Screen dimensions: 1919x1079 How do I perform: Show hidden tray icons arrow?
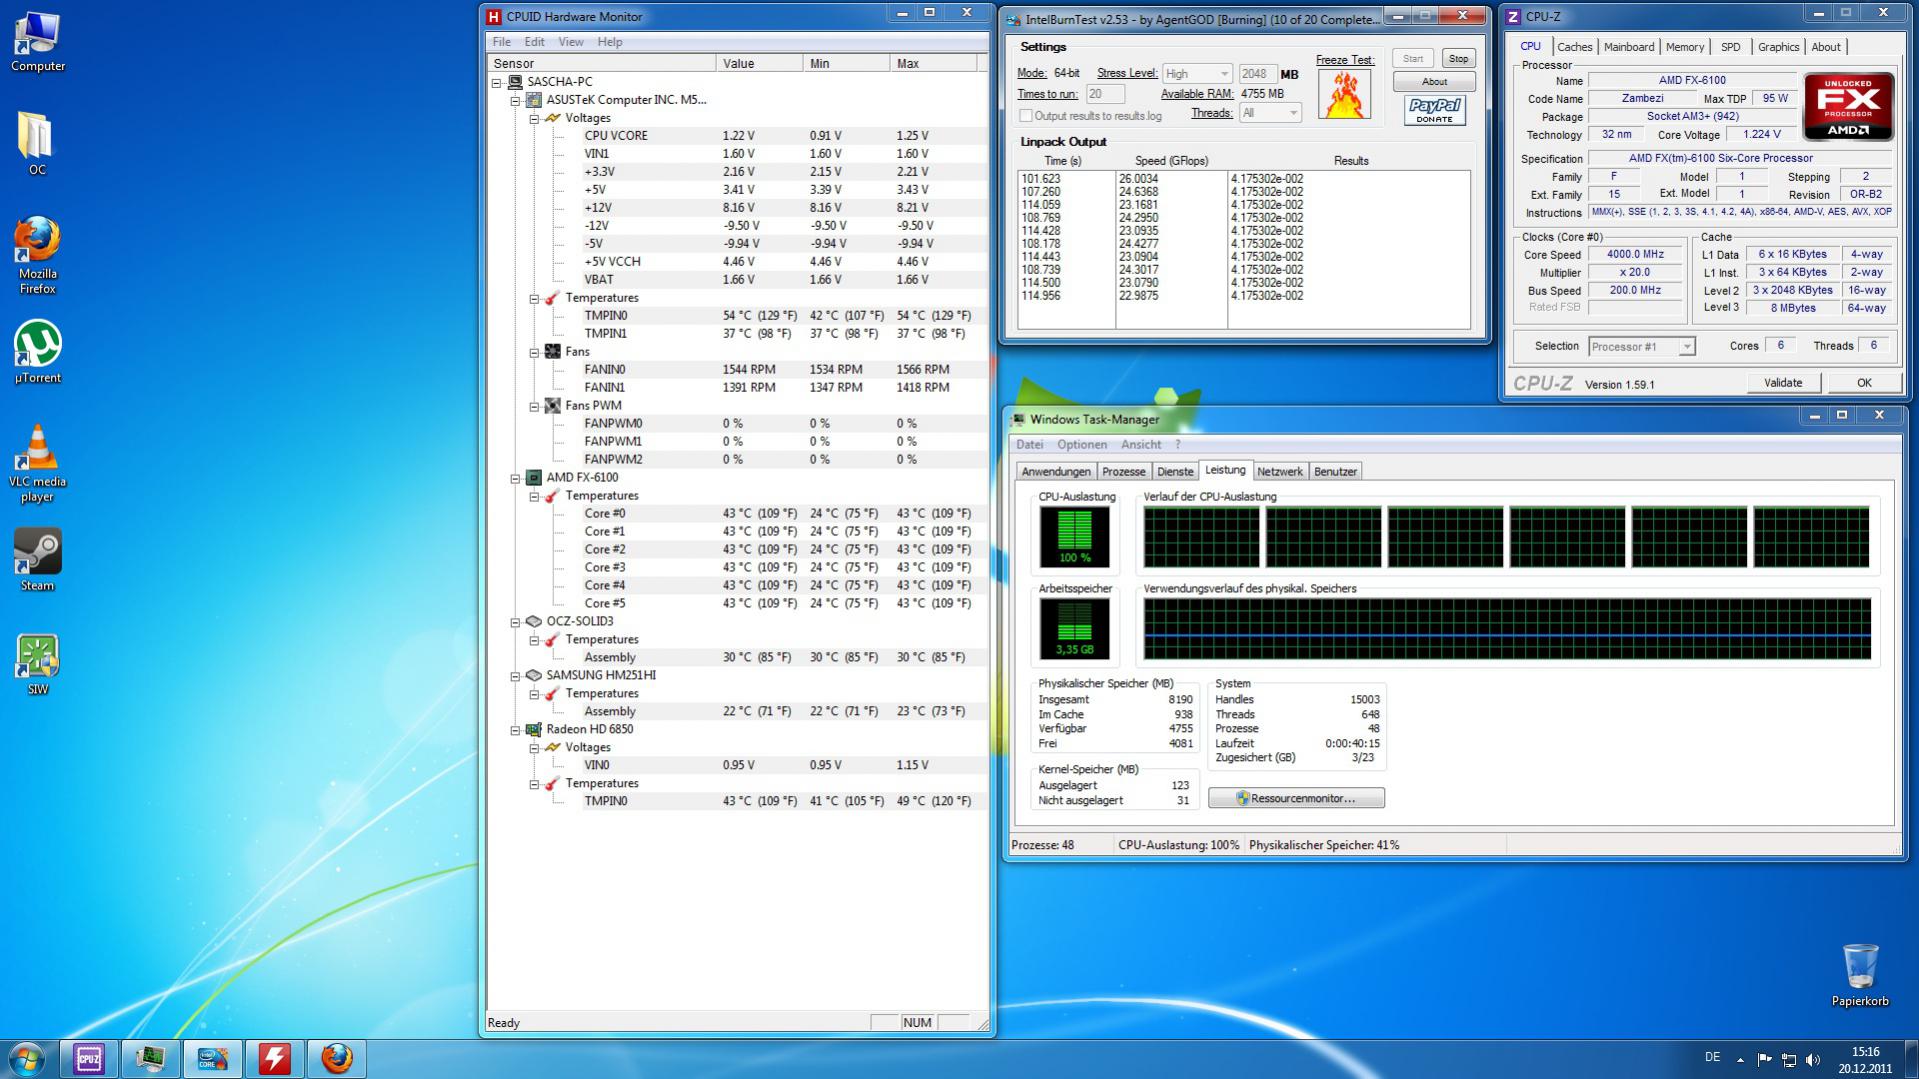(x=1740, y=1059)
